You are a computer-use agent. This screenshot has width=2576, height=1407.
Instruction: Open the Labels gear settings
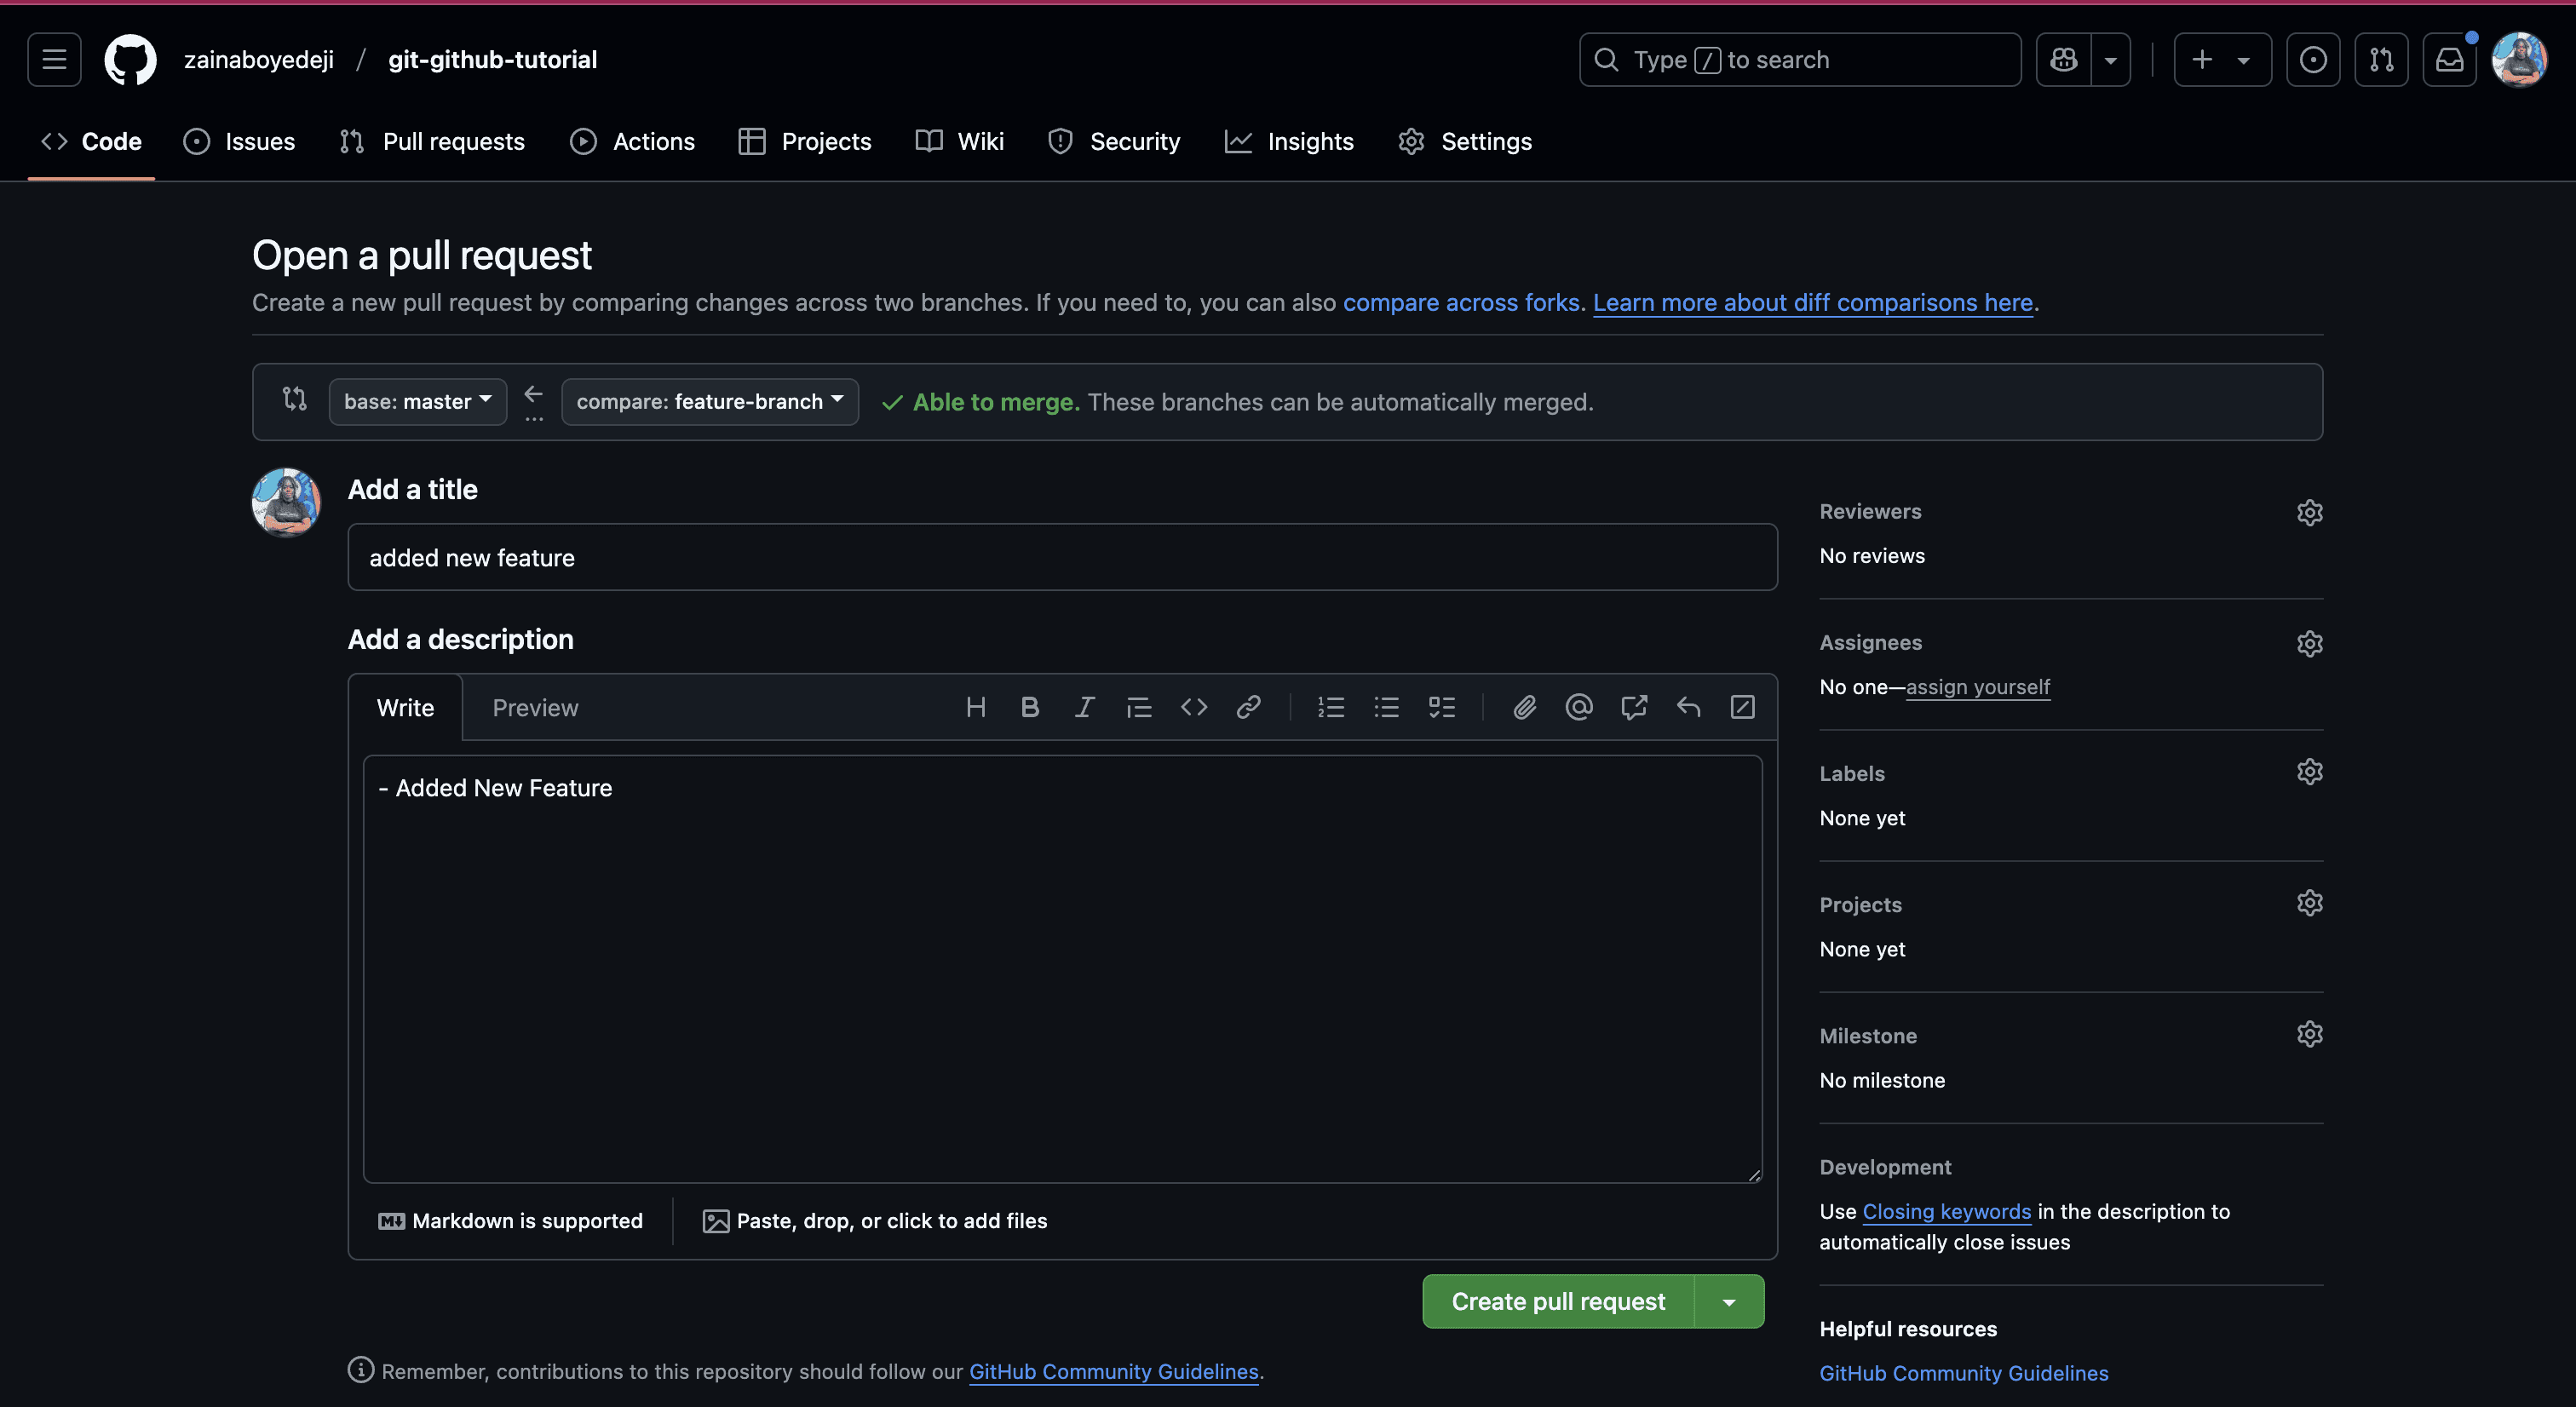click(x=2309, y=772)
